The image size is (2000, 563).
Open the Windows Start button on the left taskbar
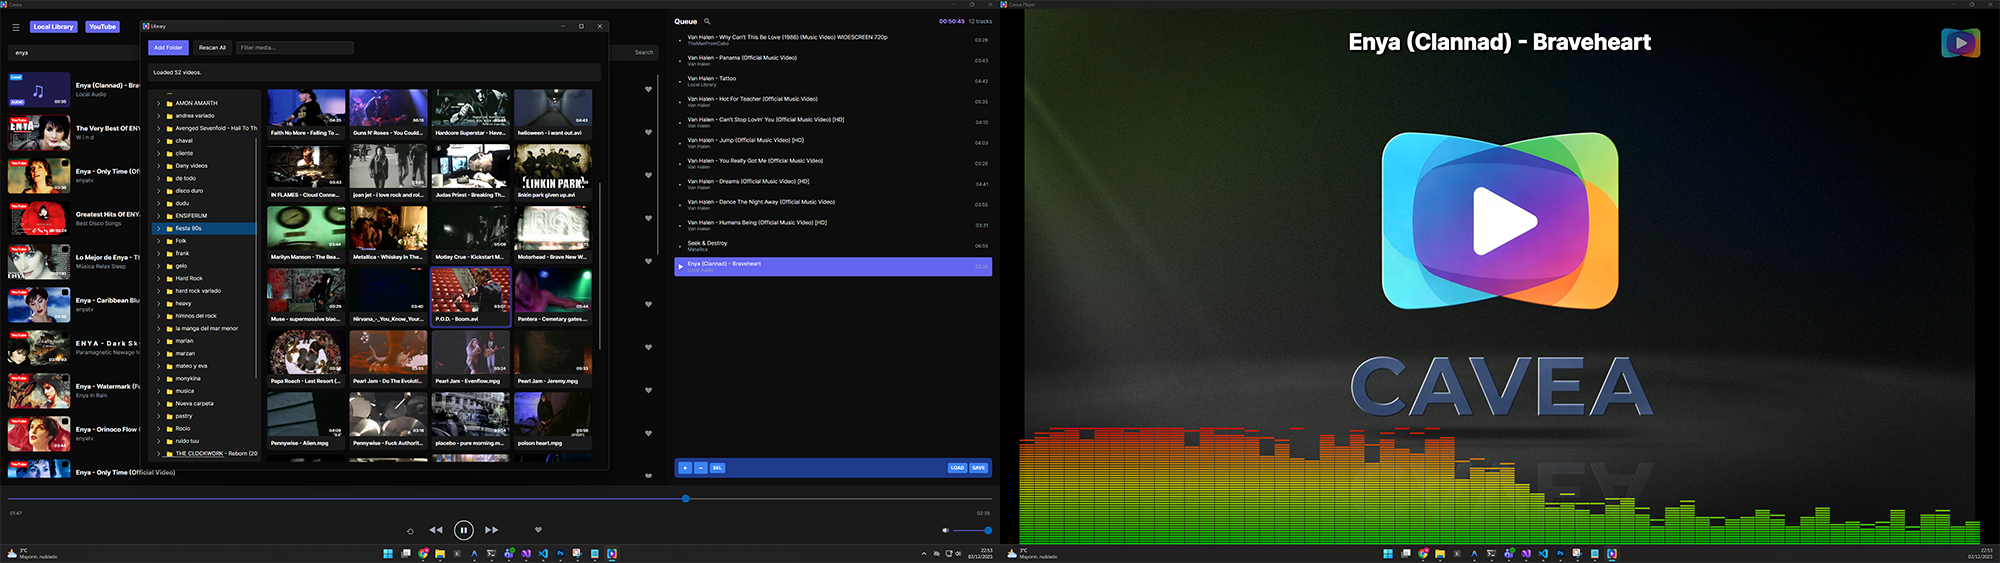[388, 553]
